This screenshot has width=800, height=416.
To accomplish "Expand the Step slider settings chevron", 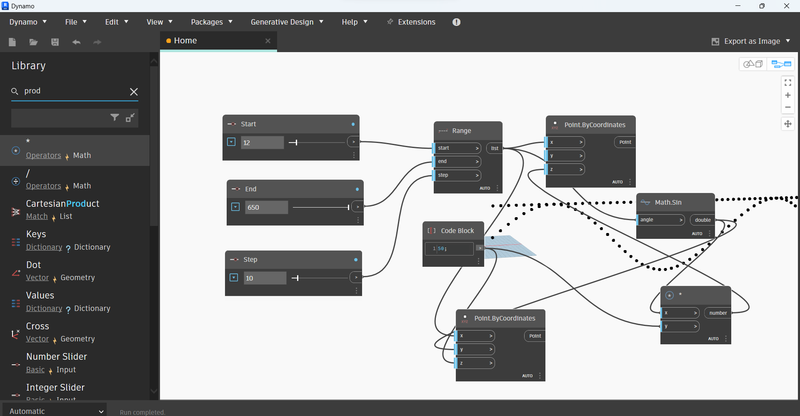I will click(x=234, y=278).
